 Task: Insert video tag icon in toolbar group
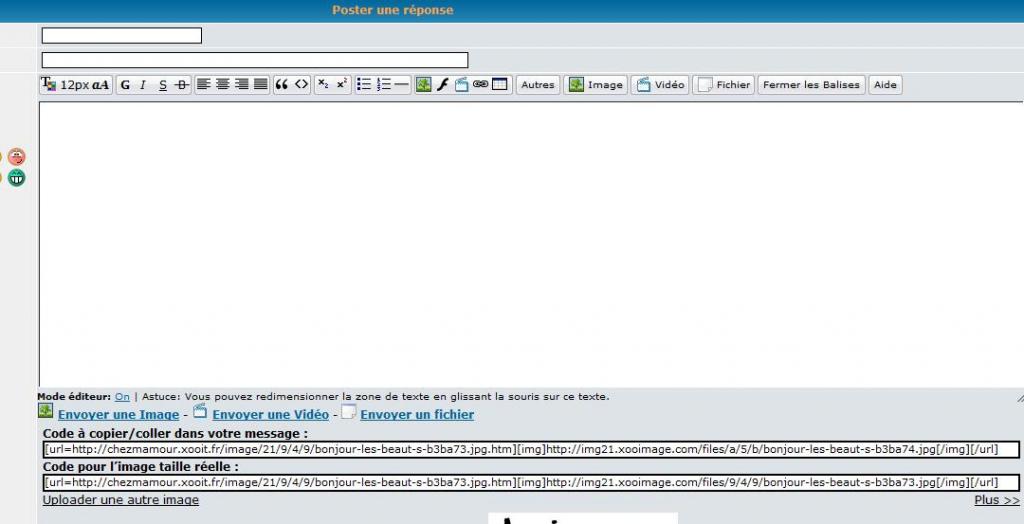click(x=461, y=84)
